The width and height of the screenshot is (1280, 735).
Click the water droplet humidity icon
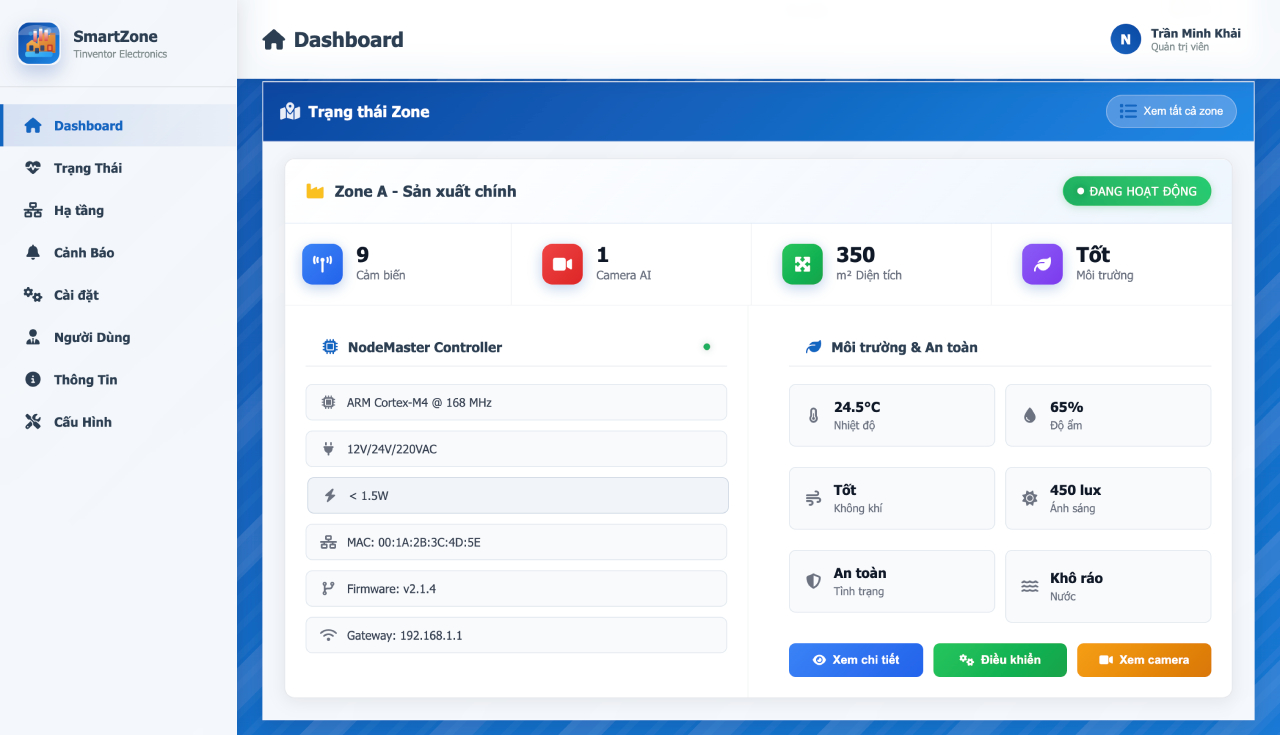1029,415
